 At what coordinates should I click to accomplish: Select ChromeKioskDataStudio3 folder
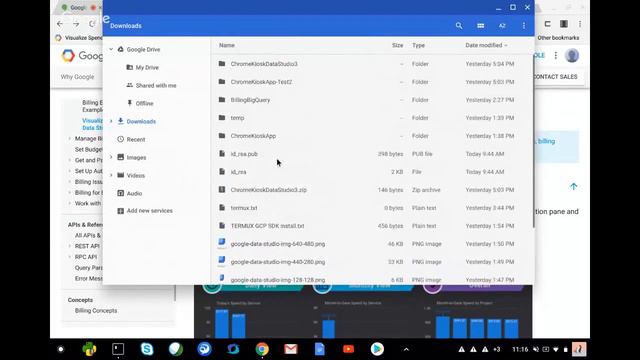(x=371, y=64)
